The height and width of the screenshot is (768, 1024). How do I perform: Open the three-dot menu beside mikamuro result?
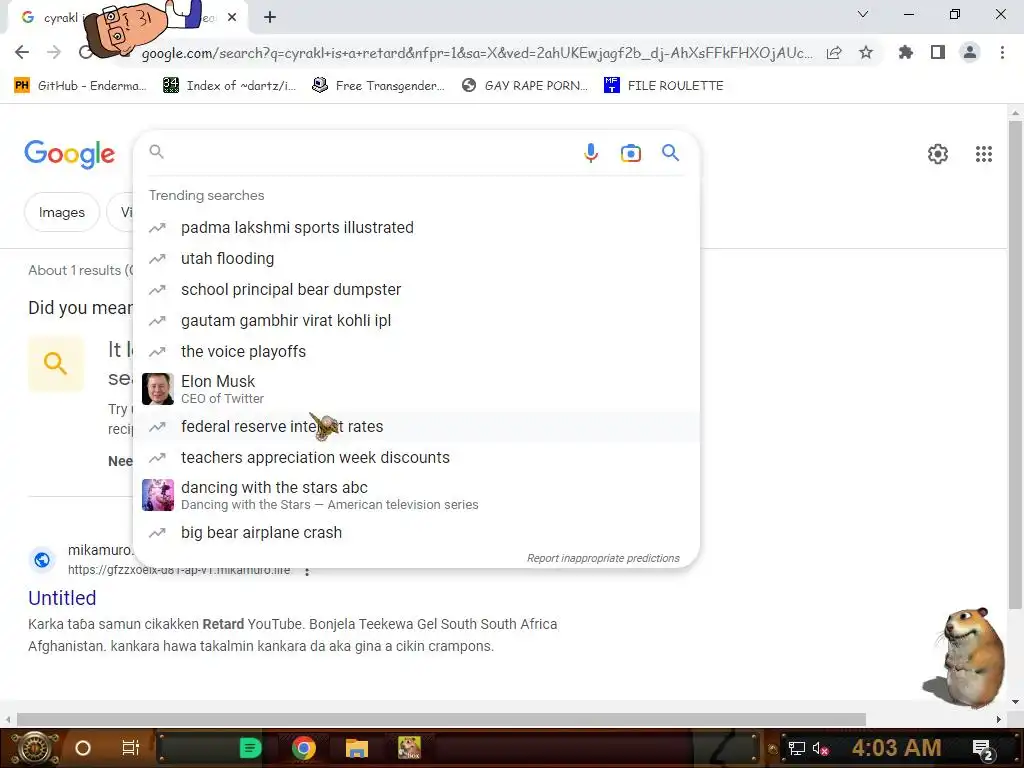(306, 571)
